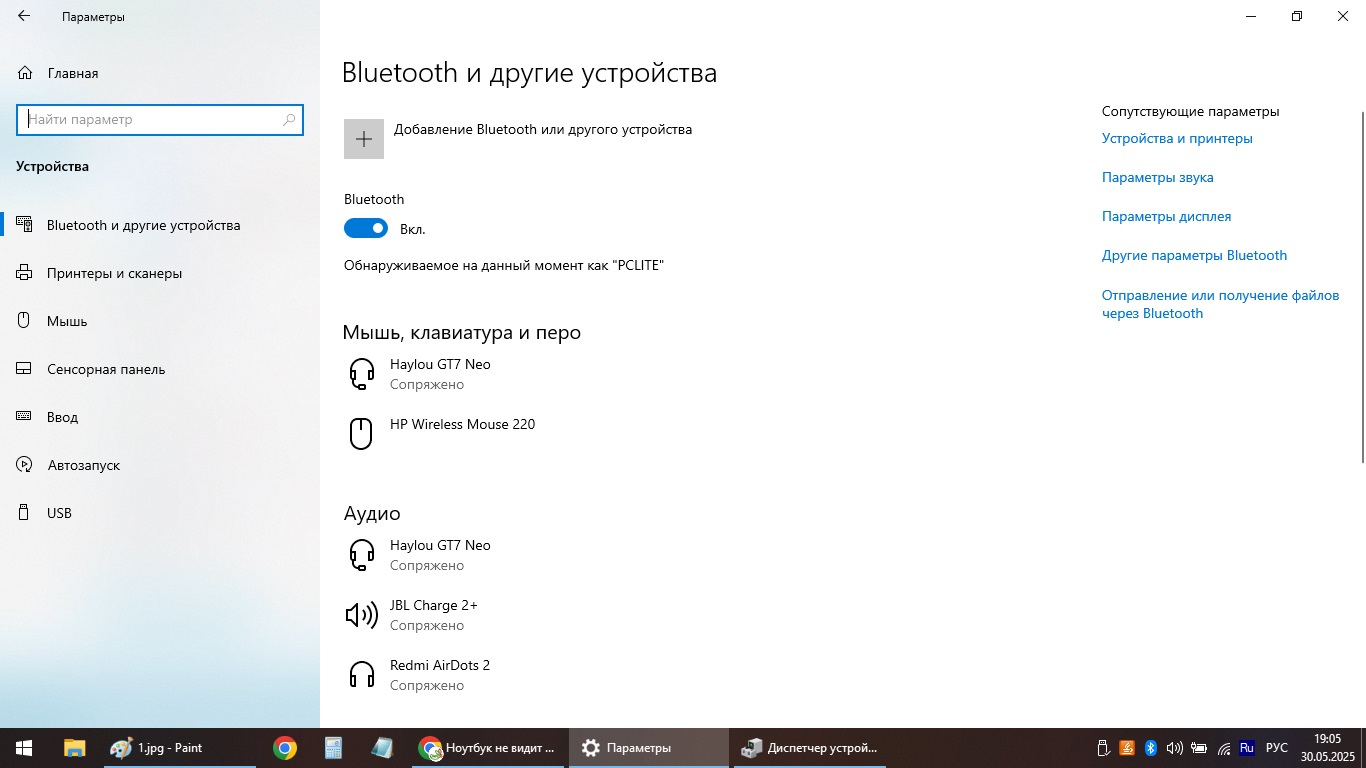This screenshot has width=1366, height=768.
Task: Click the plus icon to add Bluetooth device
Action: [x=364, y=139]
